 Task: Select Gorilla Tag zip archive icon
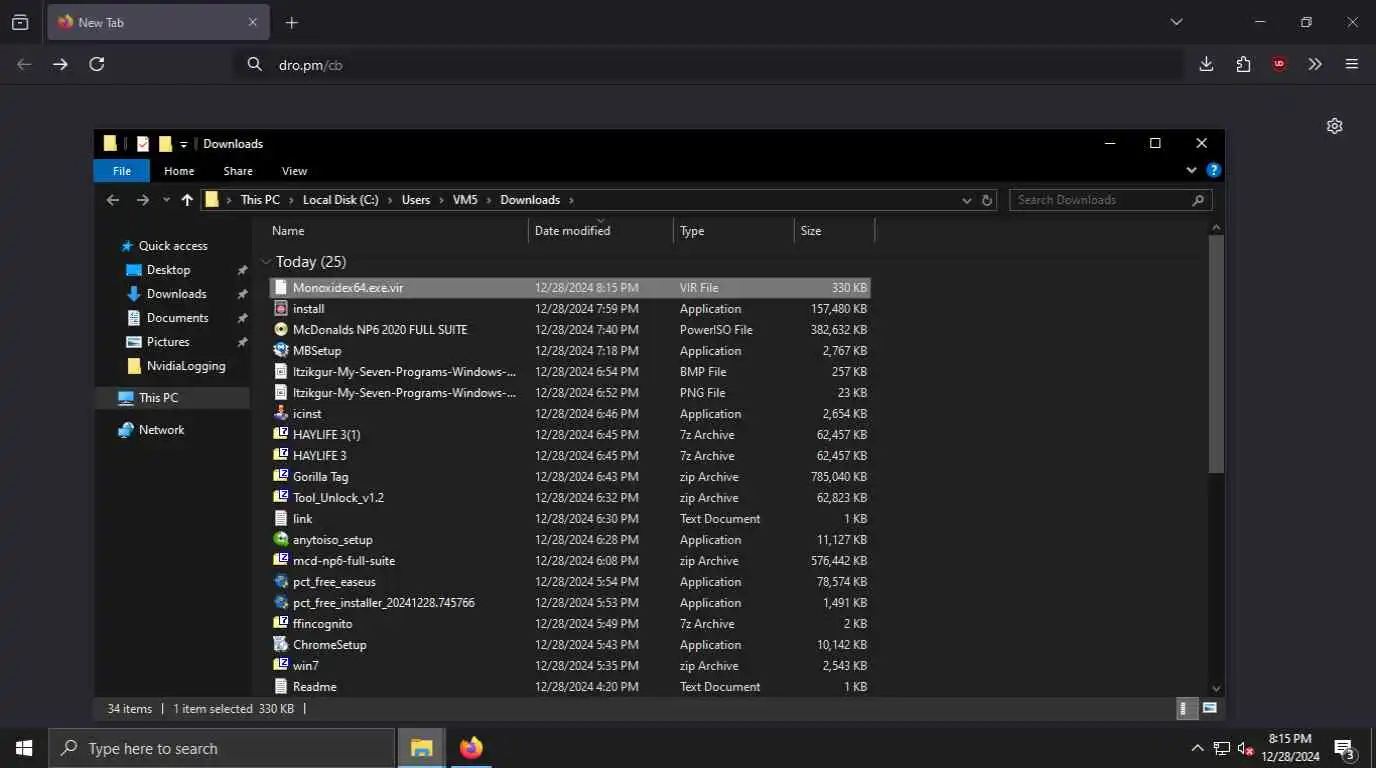[281, 477]
